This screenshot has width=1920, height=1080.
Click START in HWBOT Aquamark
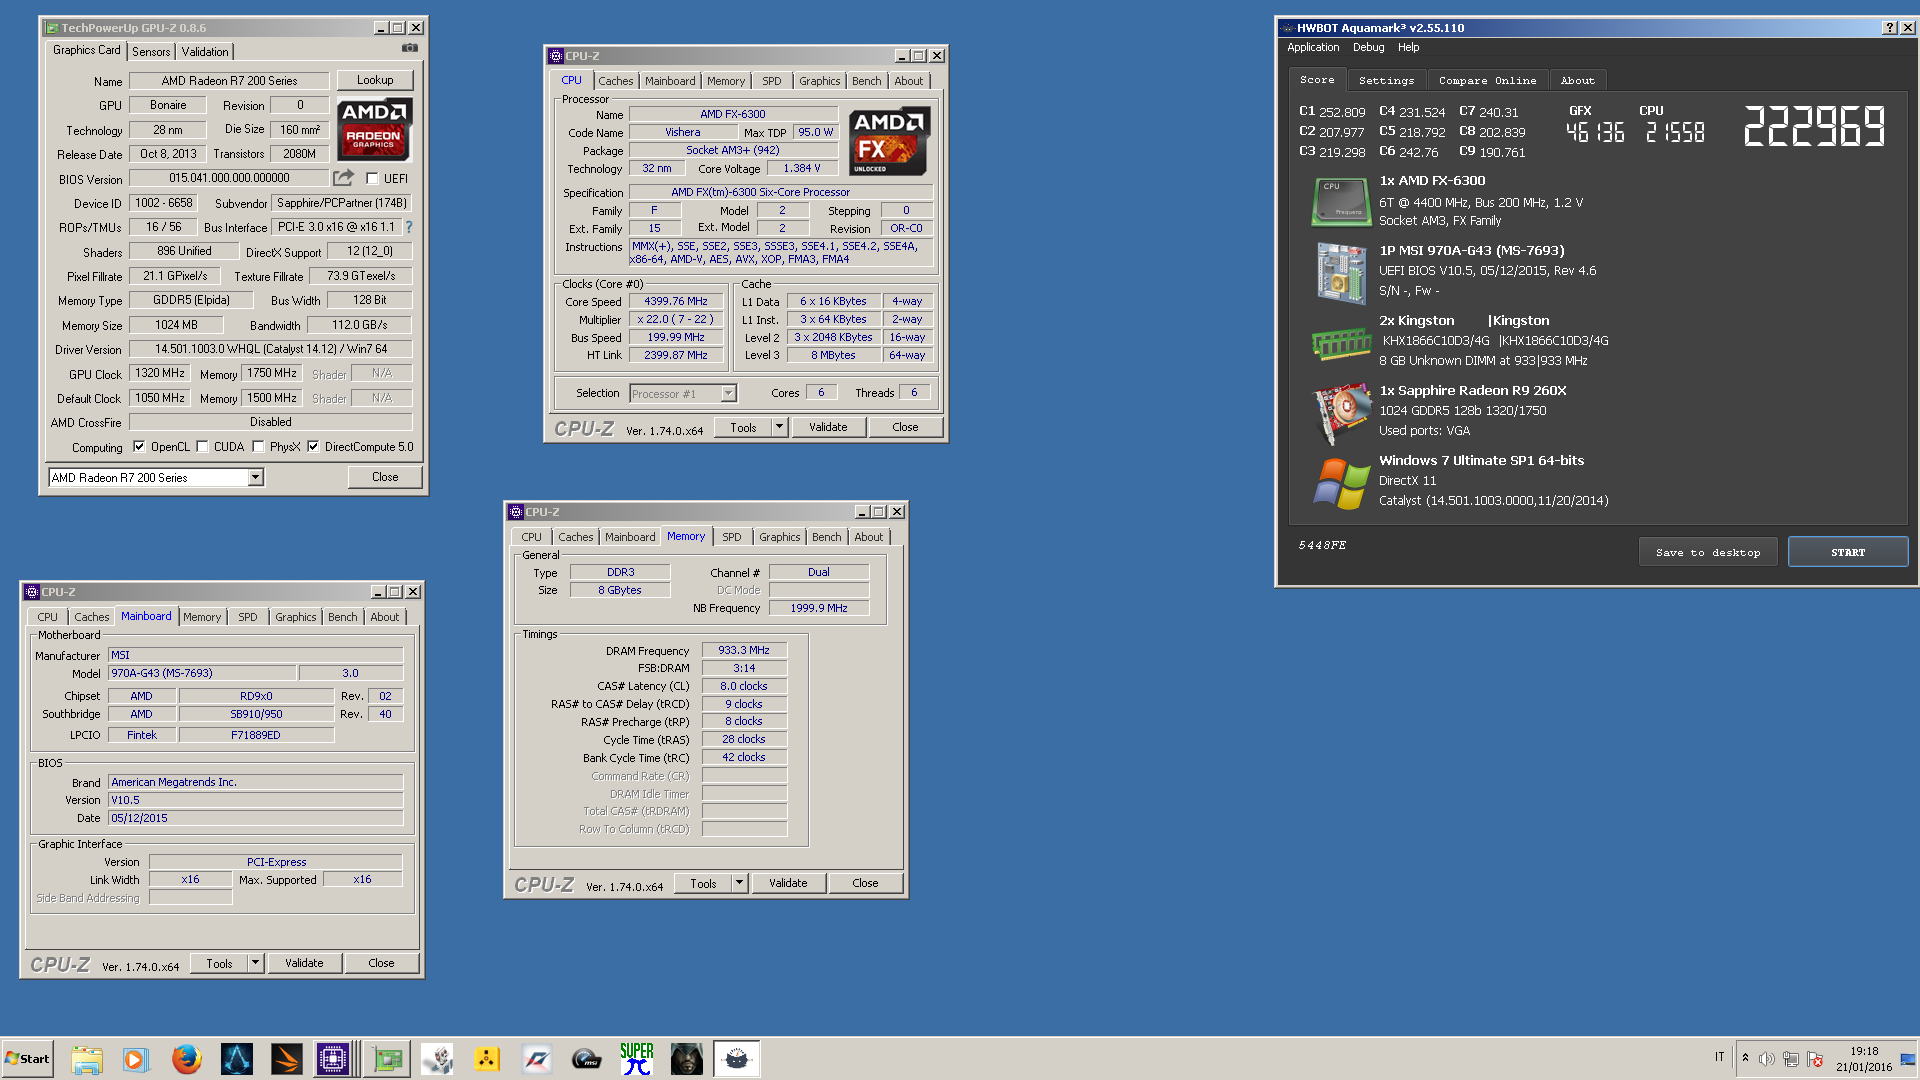(1848, 552)
